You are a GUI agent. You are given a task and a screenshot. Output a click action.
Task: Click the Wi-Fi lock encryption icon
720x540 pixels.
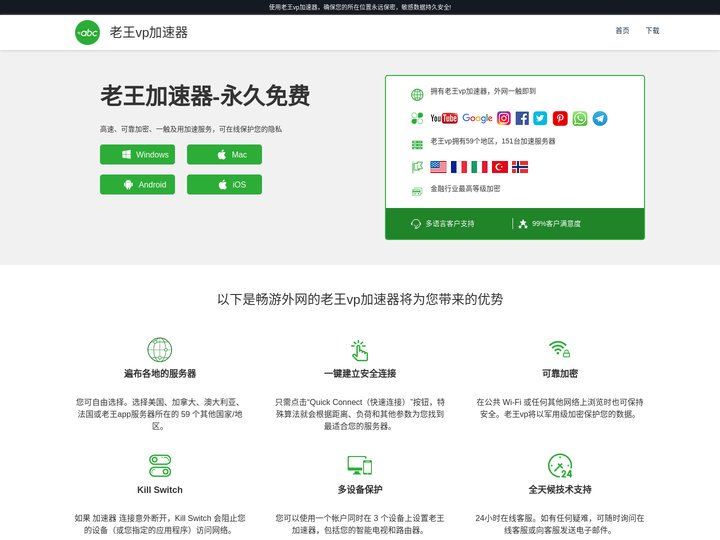(x=560, y=349)
